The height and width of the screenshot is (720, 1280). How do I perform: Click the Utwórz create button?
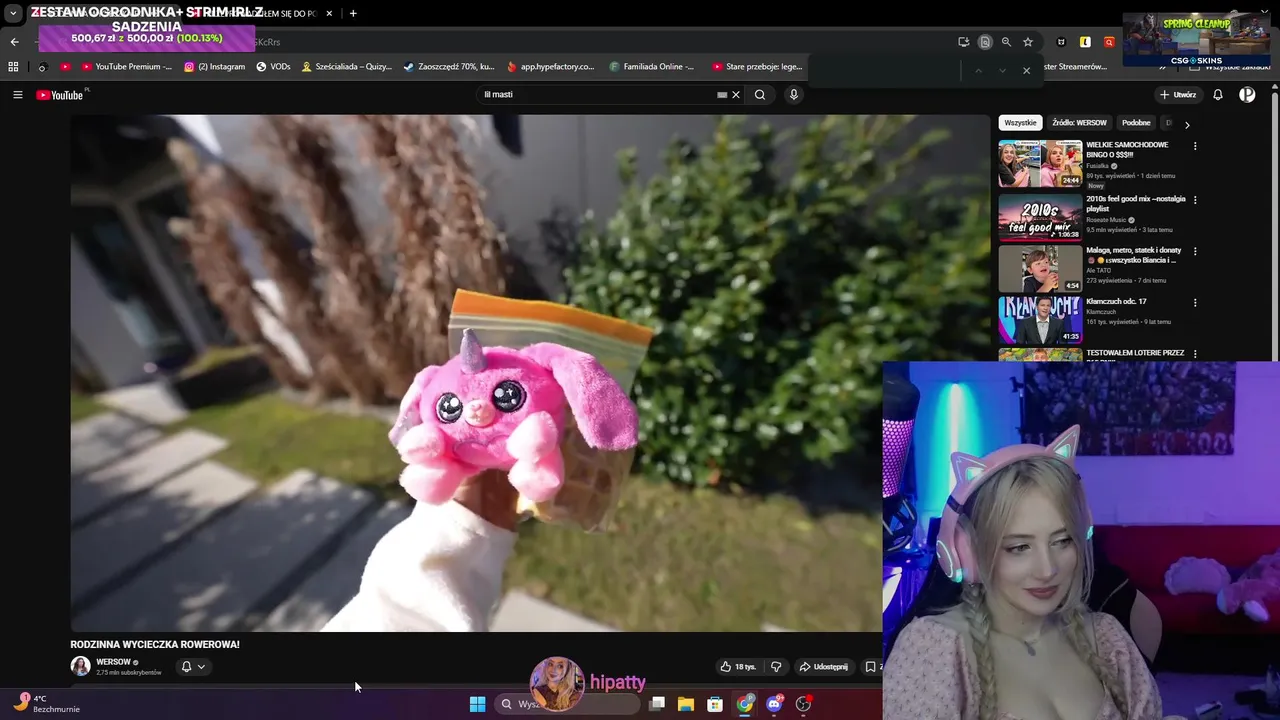click(x=1178, y=95)
